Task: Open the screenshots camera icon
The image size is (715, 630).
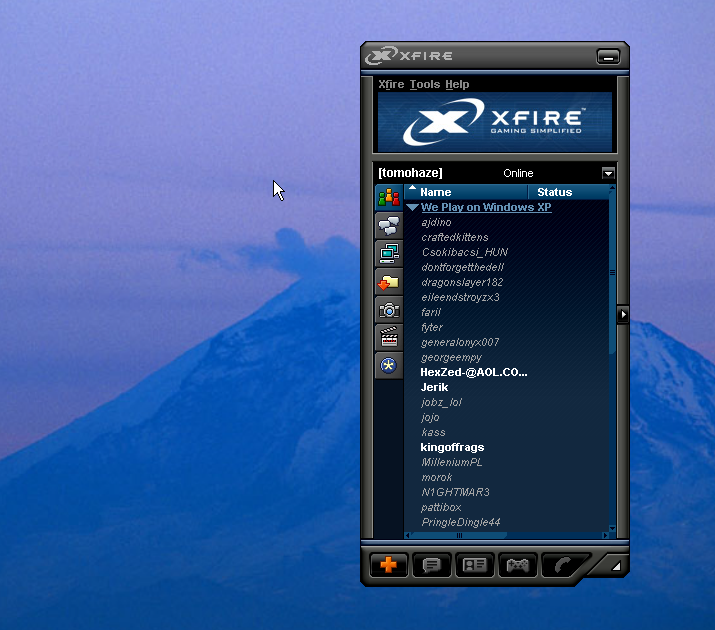Action: click(388, 310)
